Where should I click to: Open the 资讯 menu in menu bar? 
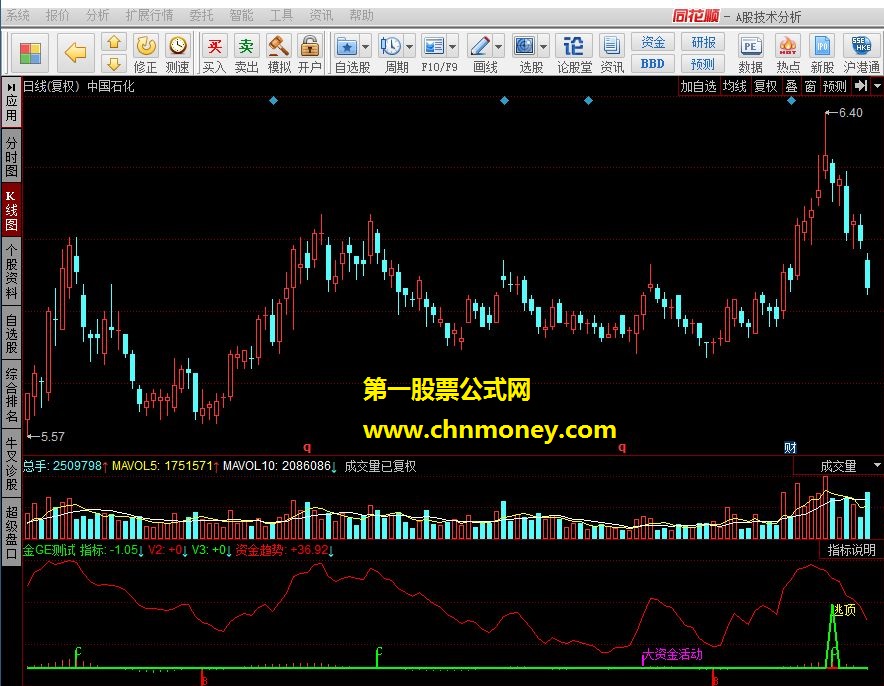pos(321,16)
